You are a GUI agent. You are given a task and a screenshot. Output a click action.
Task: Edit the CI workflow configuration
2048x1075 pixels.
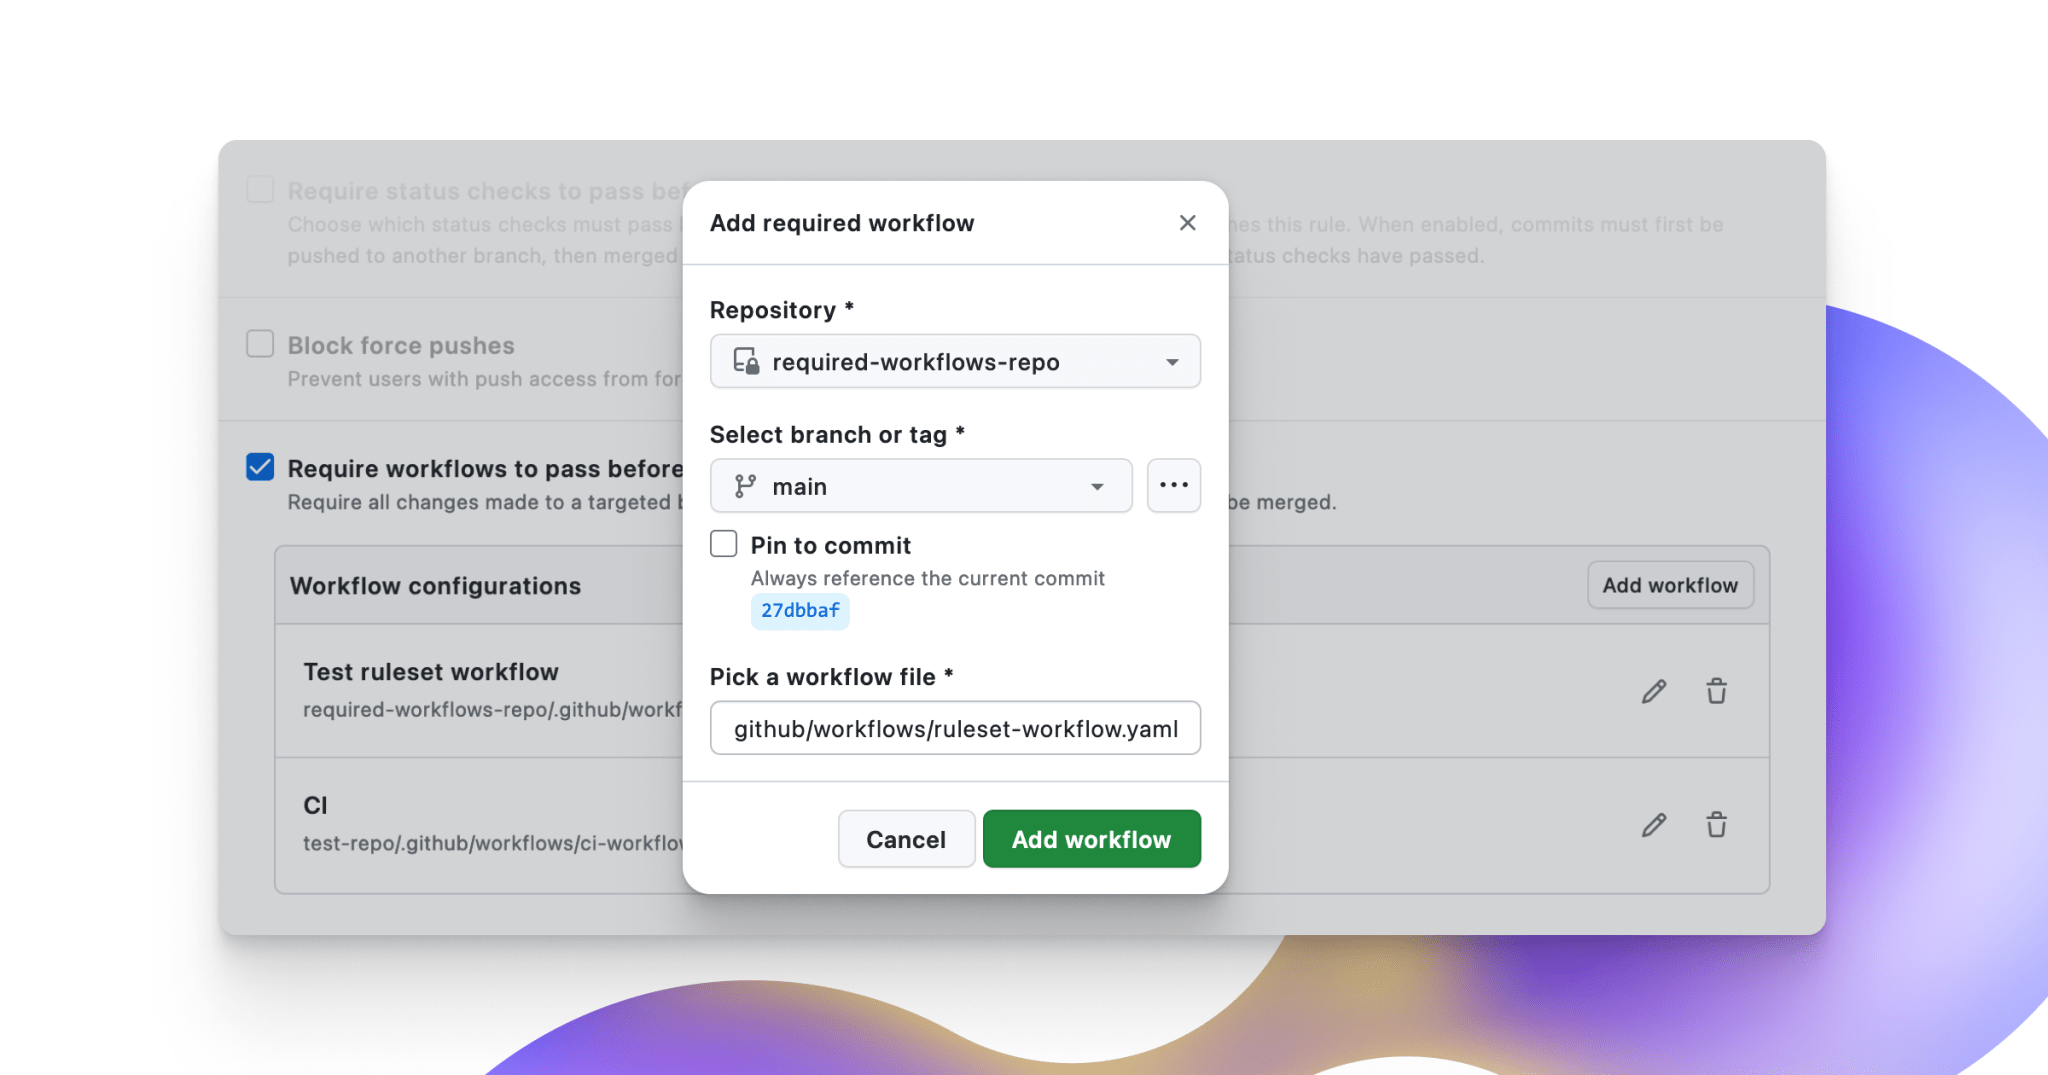1655,824
